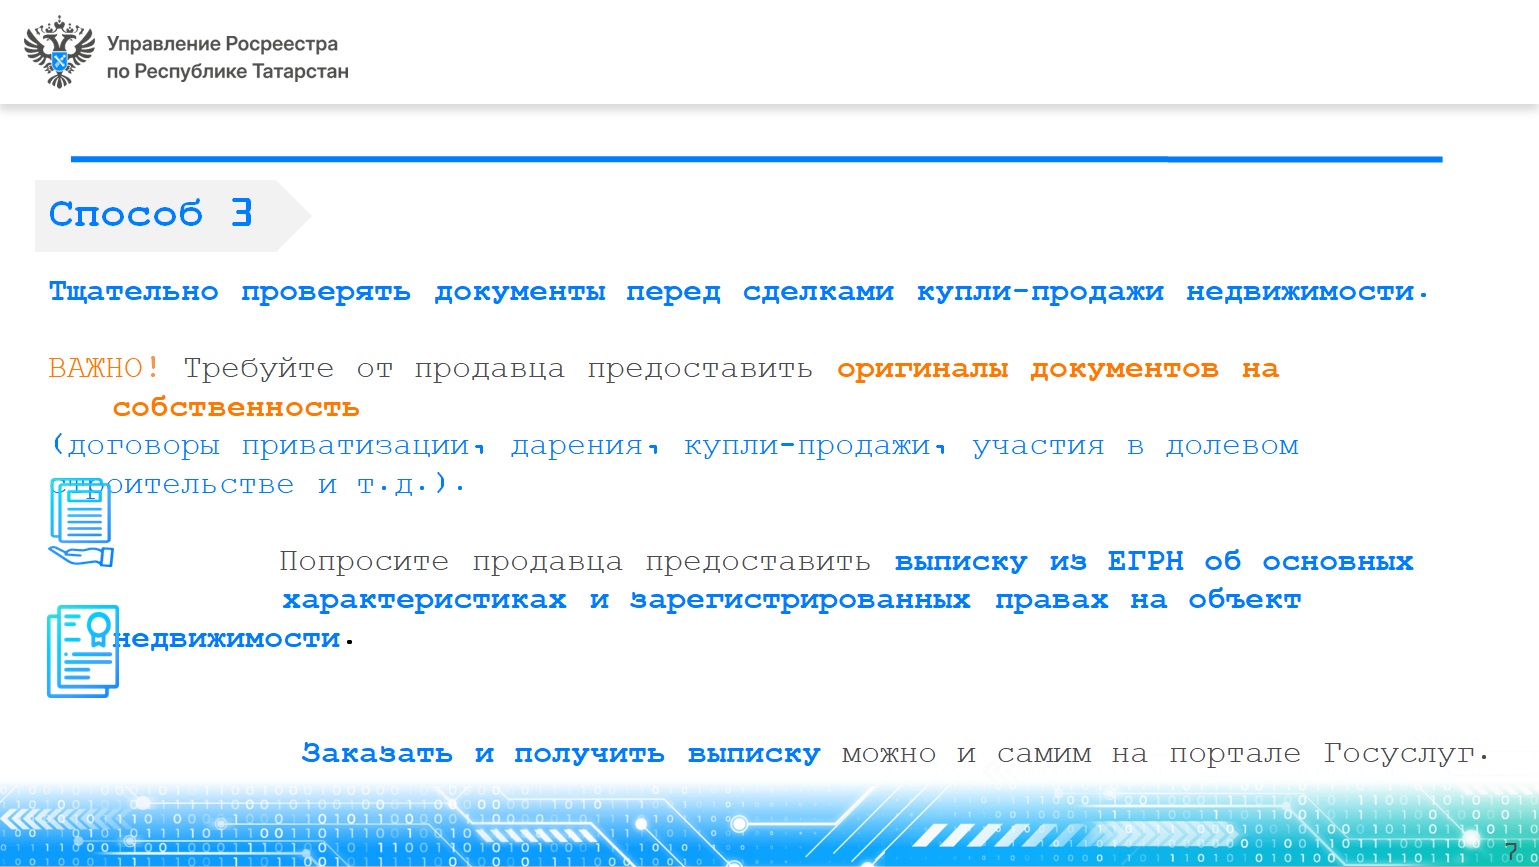Select the slide number 7 indicator
This screenshot has width=1539, height=867.
[x=1510, y=851]
